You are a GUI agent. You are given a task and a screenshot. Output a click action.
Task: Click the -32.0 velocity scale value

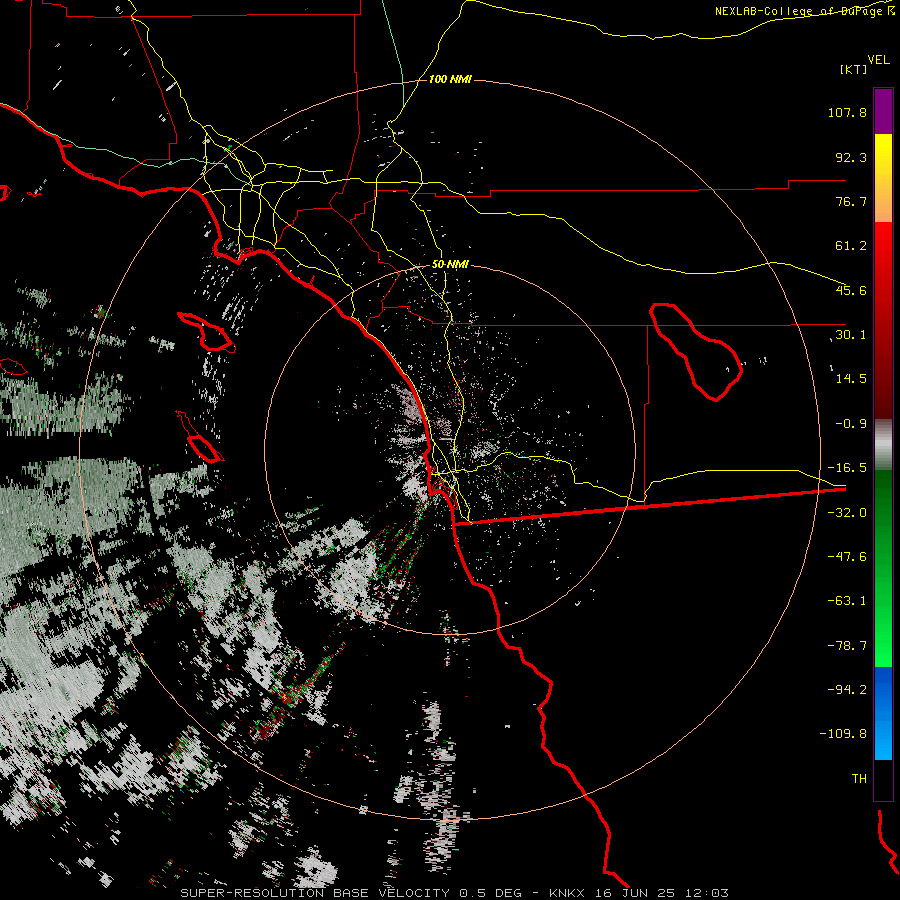847,513
